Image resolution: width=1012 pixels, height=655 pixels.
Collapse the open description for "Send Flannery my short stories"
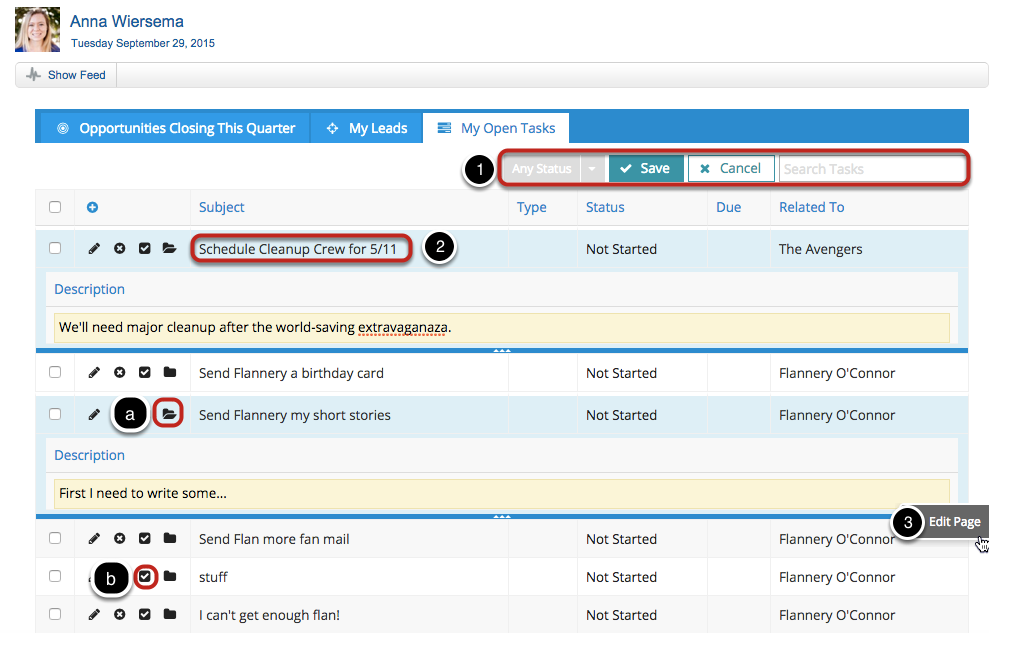tap(170, 415)
